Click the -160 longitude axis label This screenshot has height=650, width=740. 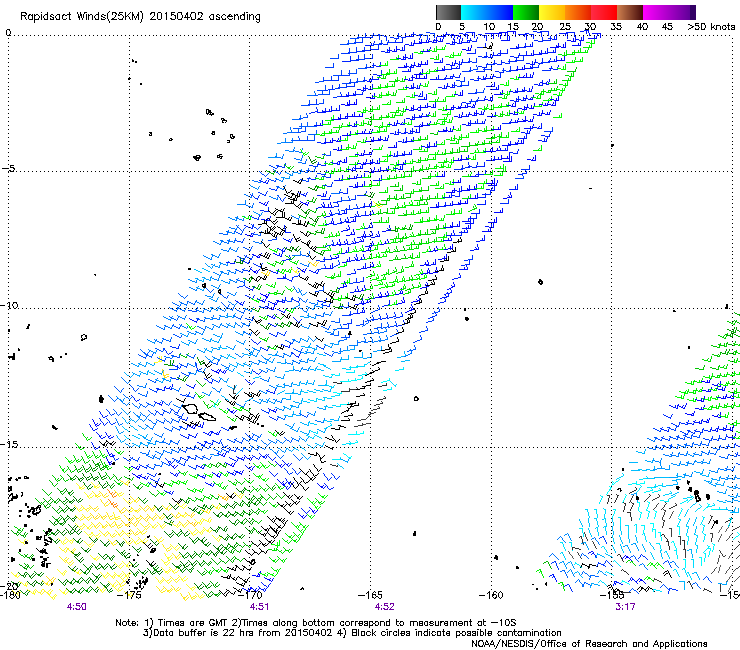coord(491,595)
